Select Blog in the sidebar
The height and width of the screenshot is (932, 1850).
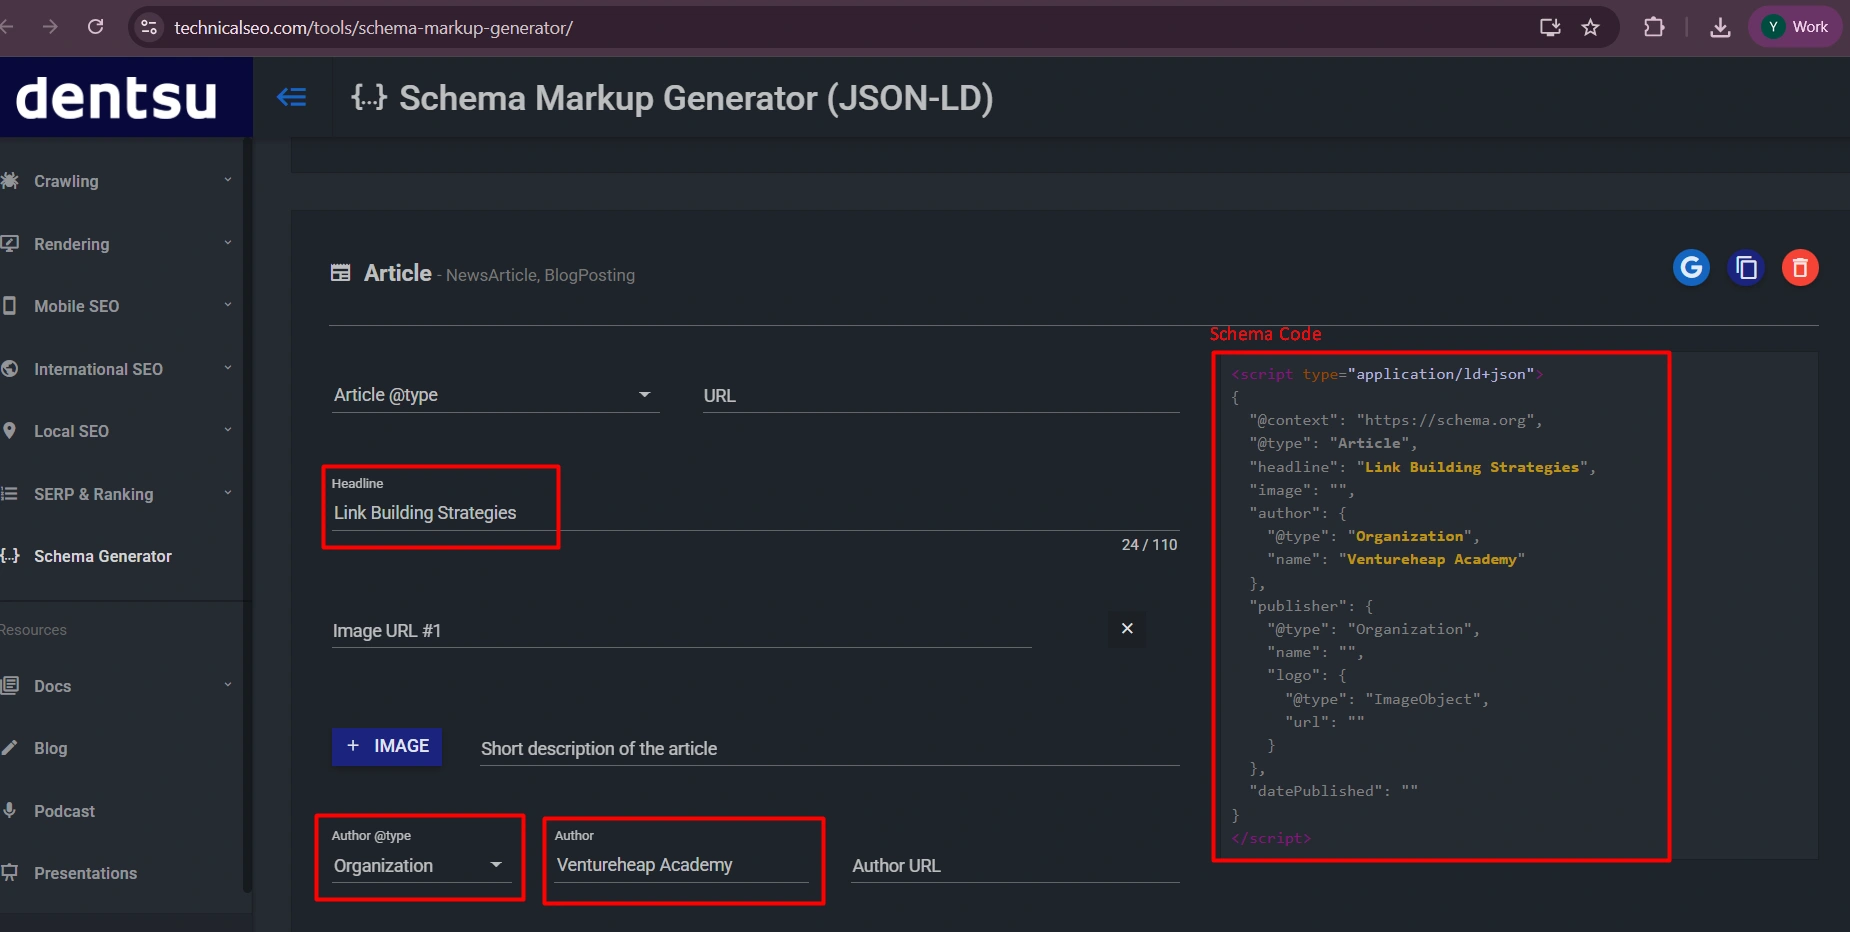[49, 748]
